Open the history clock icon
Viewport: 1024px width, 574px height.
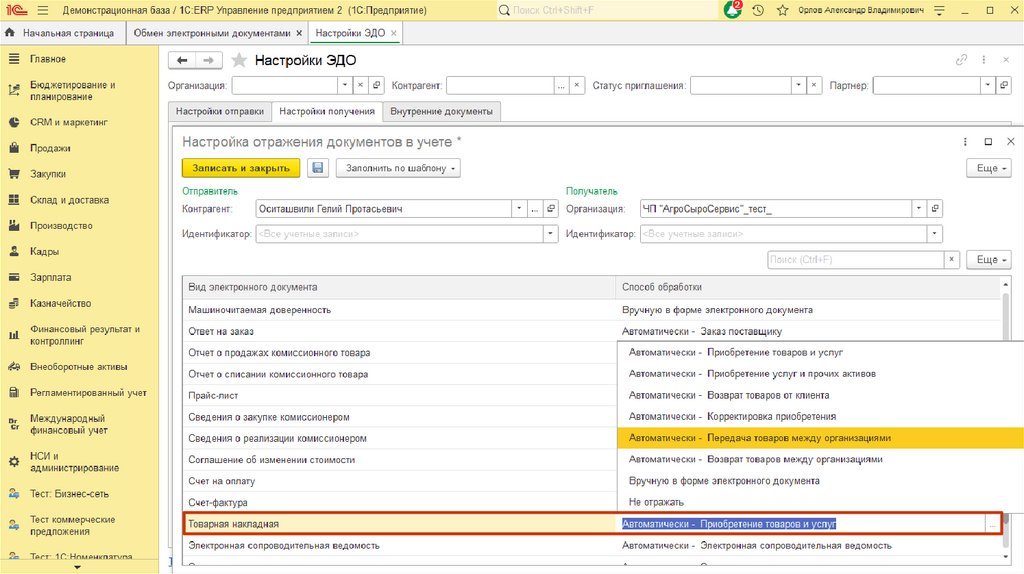click(758, 10)
